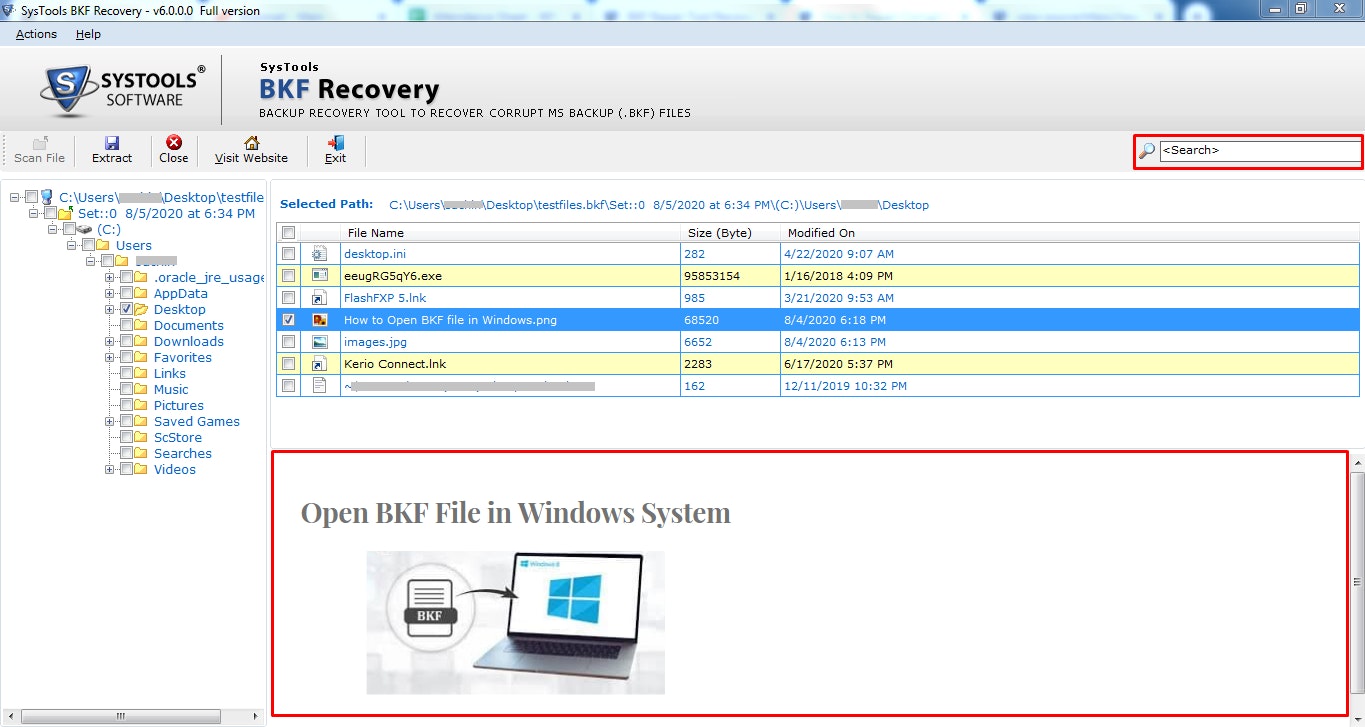Screen dimensions: 1365x727
Task: Click the computer icon at tree root
Action: click(47, 197)
